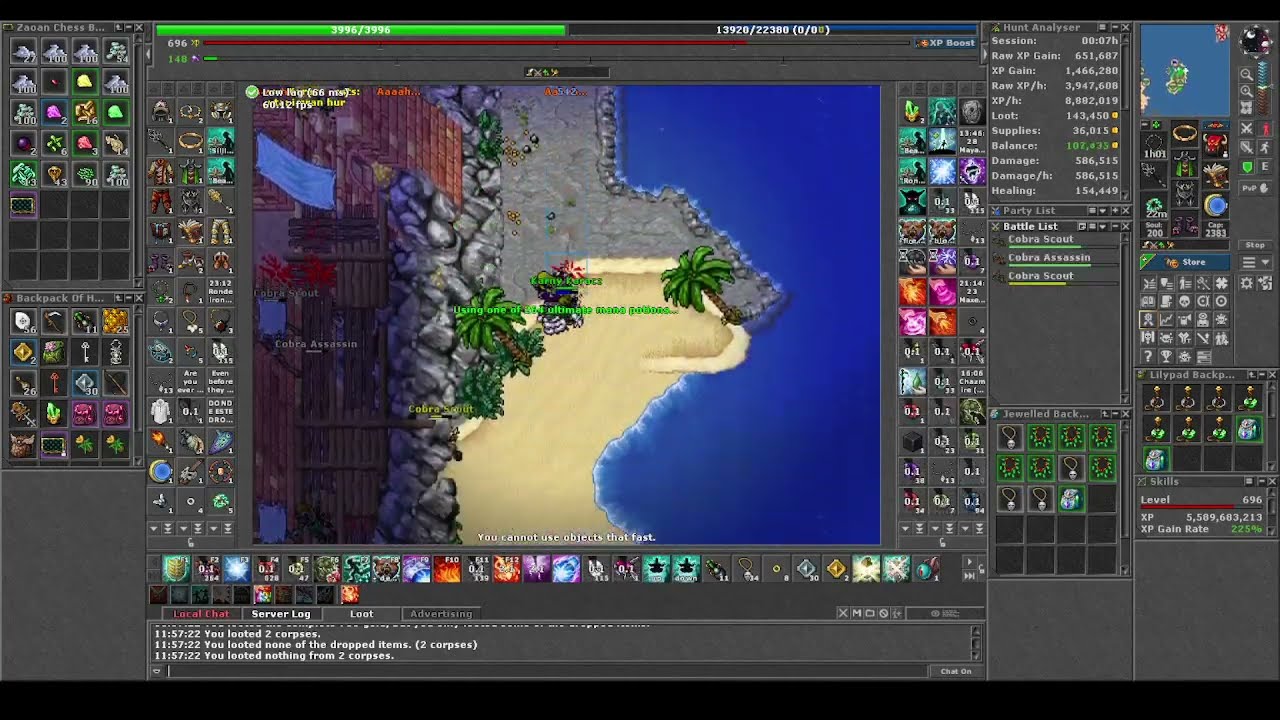Open the Loot chat tab
1280x720 pixels.
tap(361, 614)
